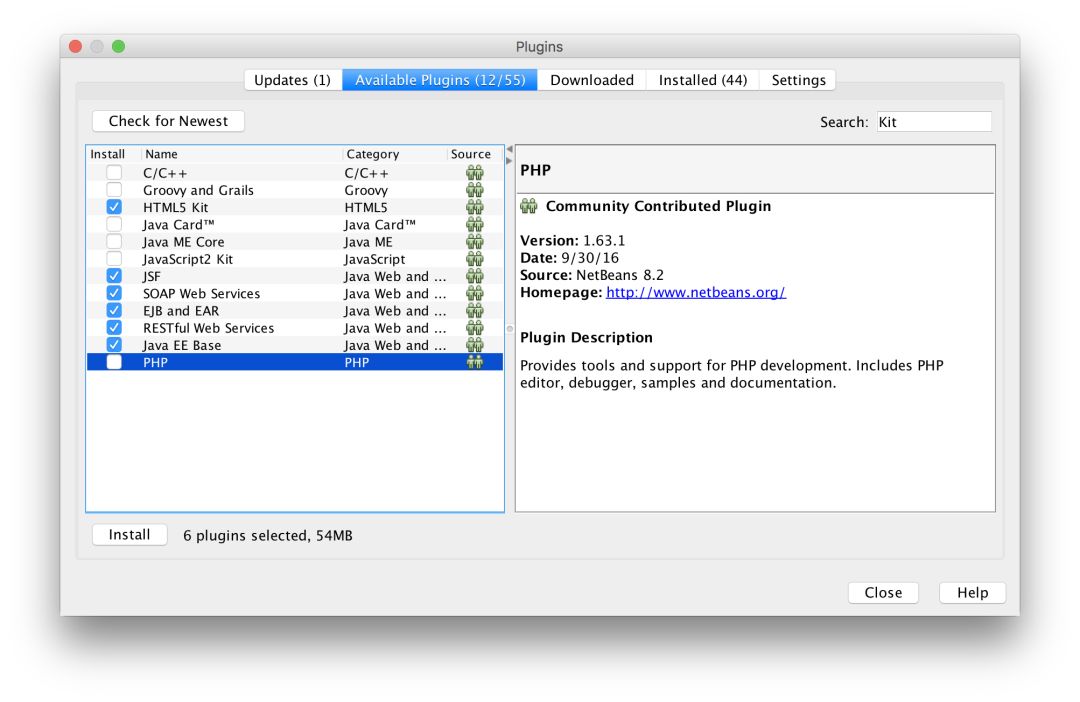The height and width of the screenshot is (702, 1080).
Task: Click the community source icon for C/C++
Action: tap(474, 173)
